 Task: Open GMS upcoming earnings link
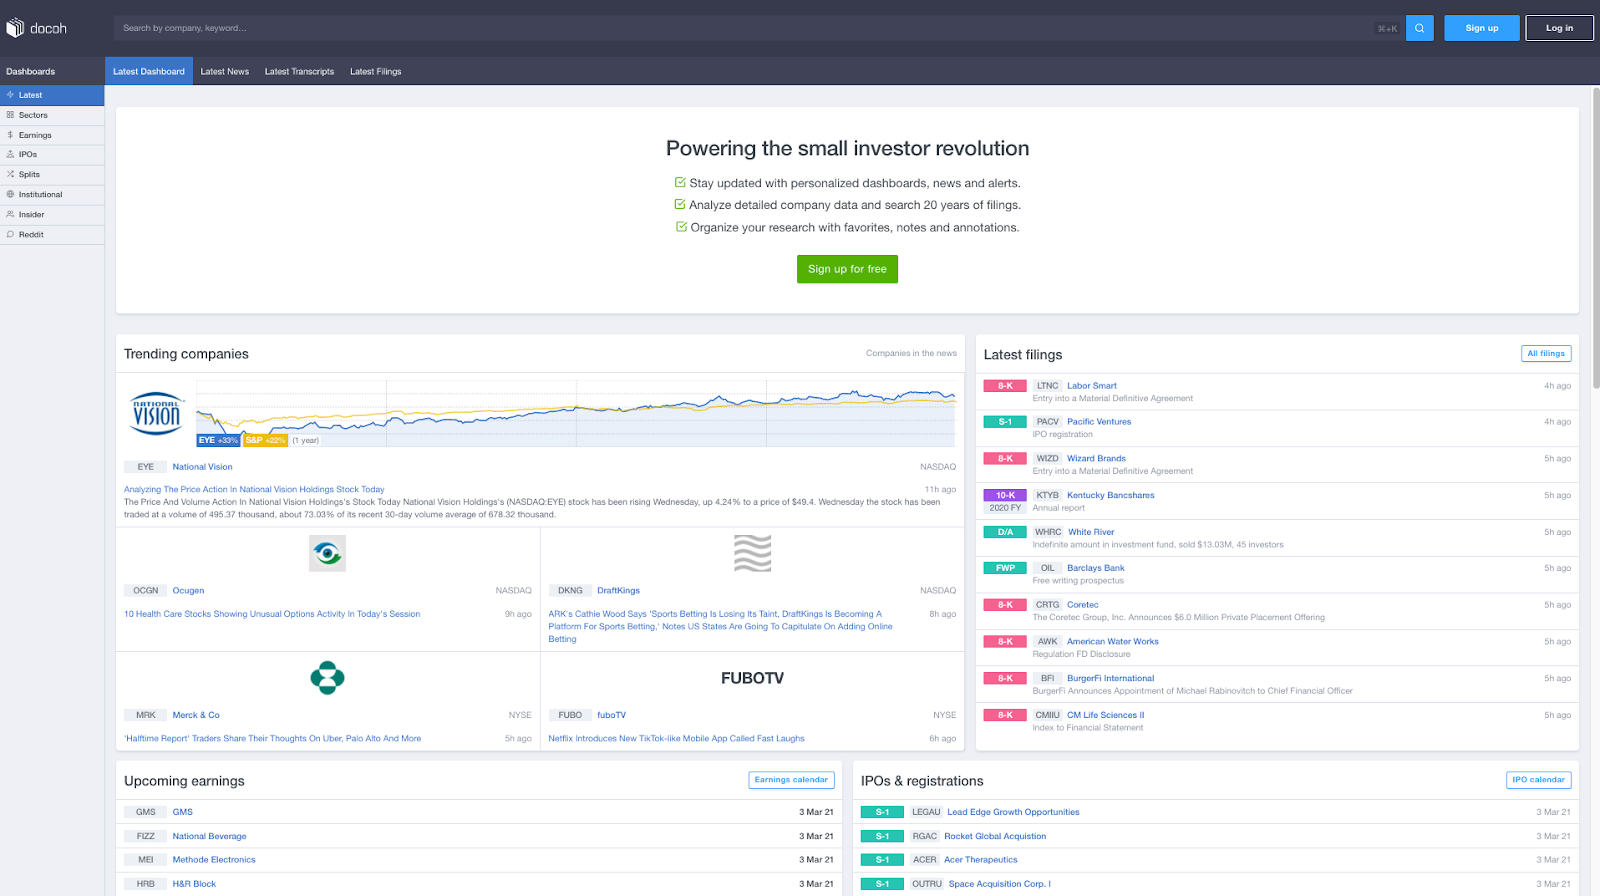(x=182, y=812)
